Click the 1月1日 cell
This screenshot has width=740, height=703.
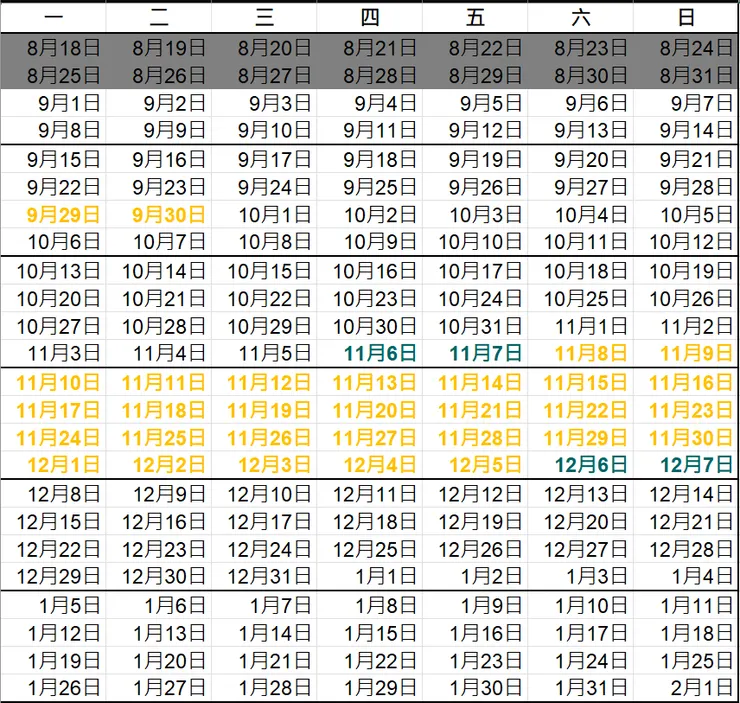[370, 576]
